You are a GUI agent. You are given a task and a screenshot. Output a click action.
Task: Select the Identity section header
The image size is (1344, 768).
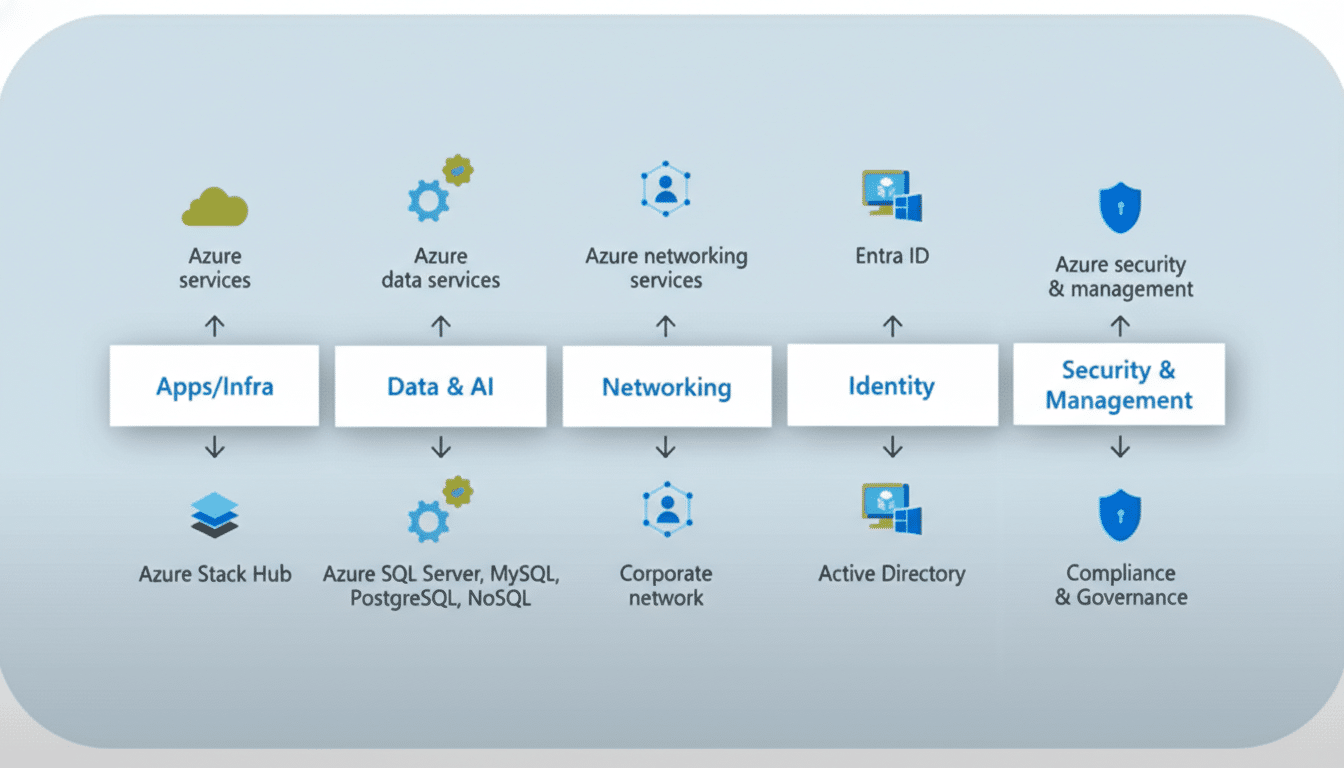pos(892,385)
